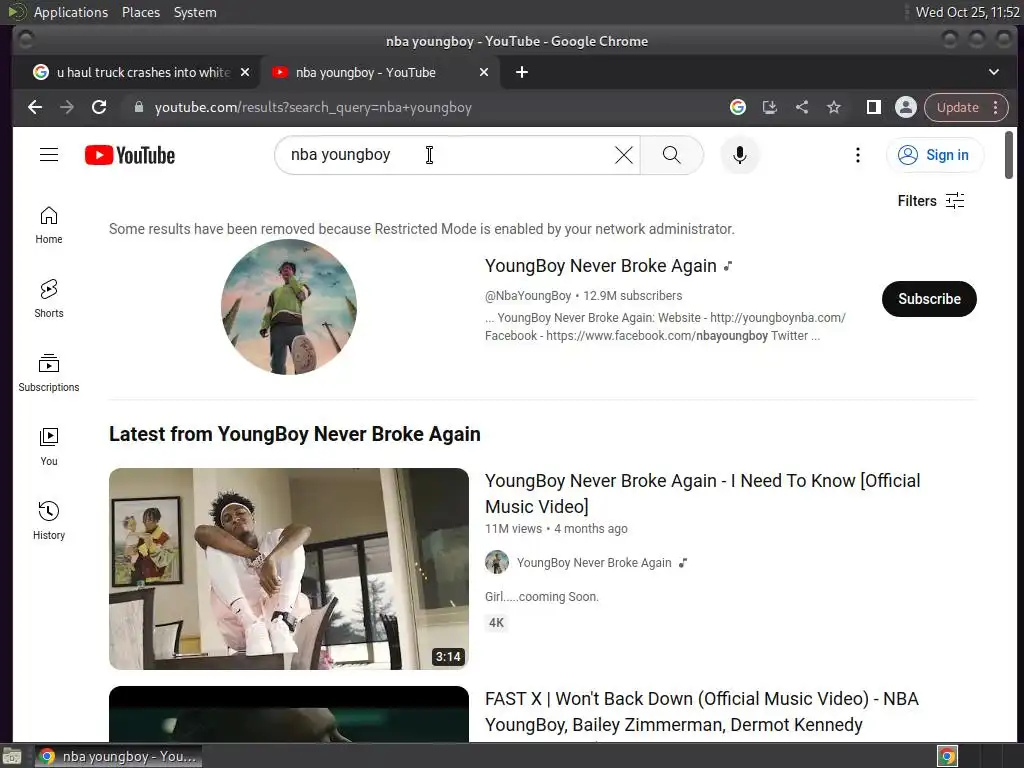Open a new Chrome tab

click(522, 72)
